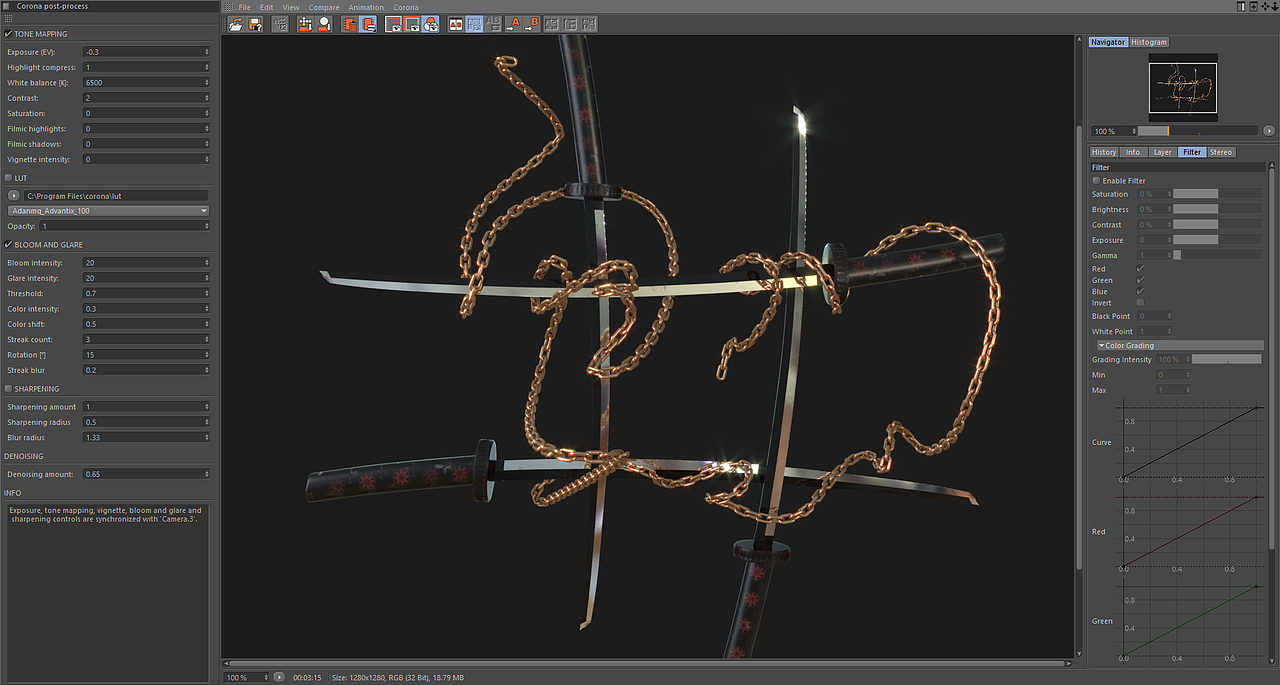Image resolution: width=1280 pixels, height=685 pixels.
Task: Collapse the Color Grading section
Action: pos(1100,345)
